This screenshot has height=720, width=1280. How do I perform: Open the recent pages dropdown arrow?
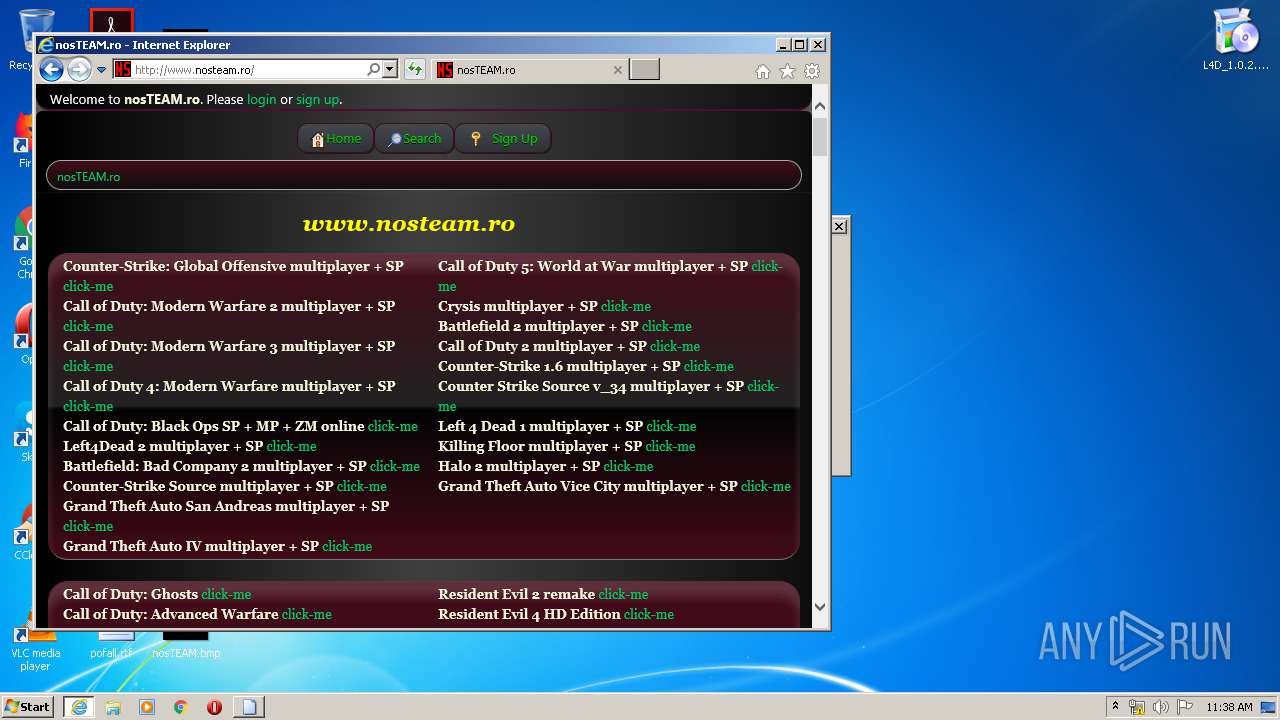[101, 70]
